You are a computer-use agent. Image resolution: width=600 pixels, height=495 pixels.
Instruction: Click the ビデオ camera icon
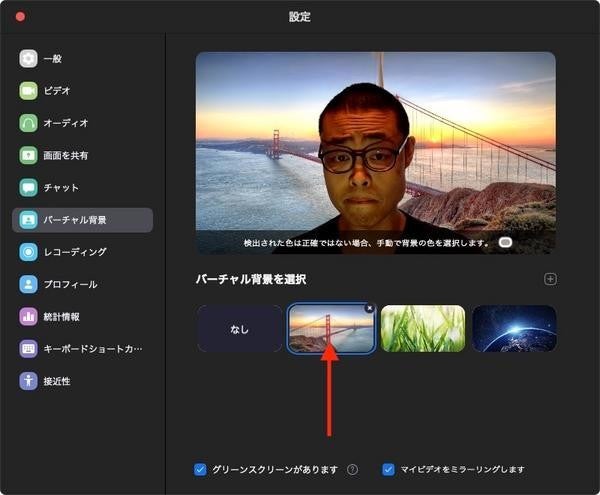[28, 91]
